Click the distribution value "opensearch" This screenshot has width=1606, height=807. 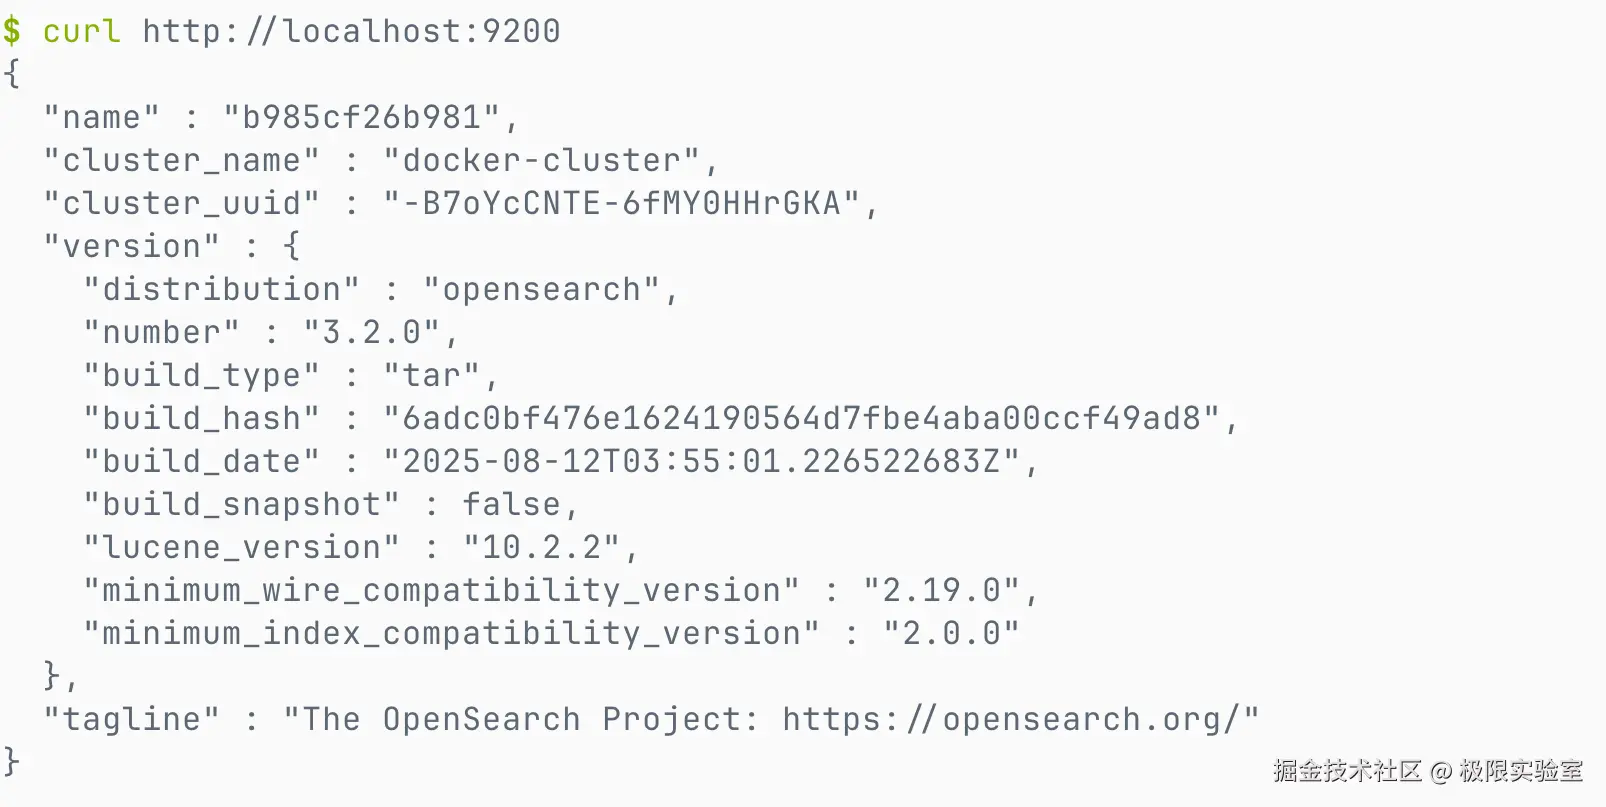pyautogui.click(x=541, y=289)
